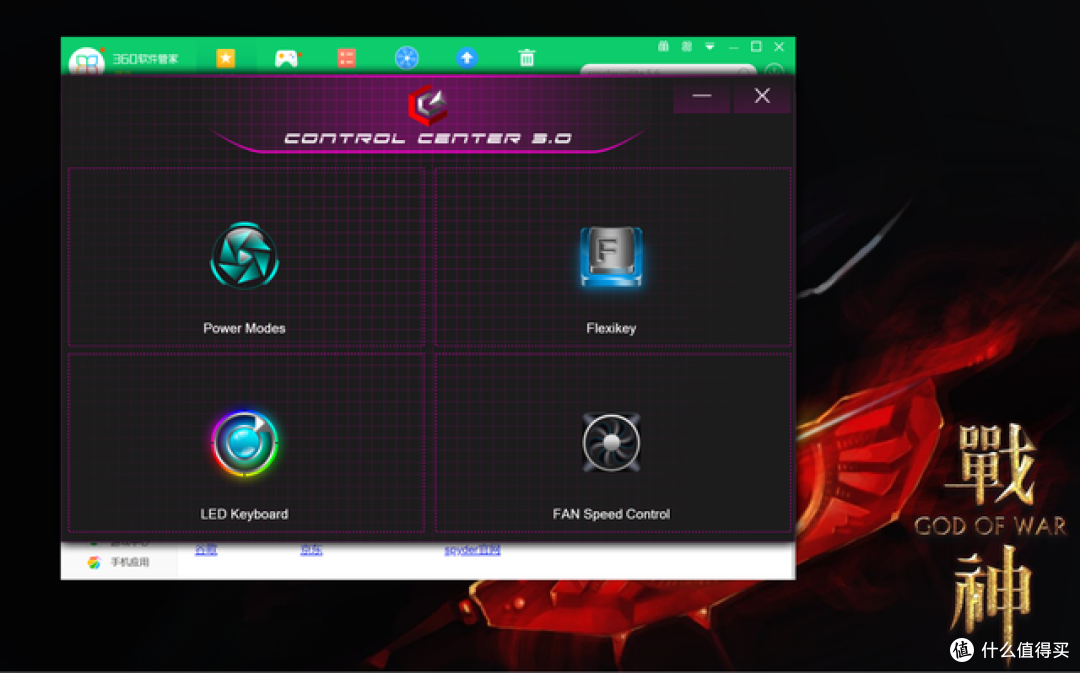Open the Power Modes panel
1080x673 pixels.
[245, 258]
